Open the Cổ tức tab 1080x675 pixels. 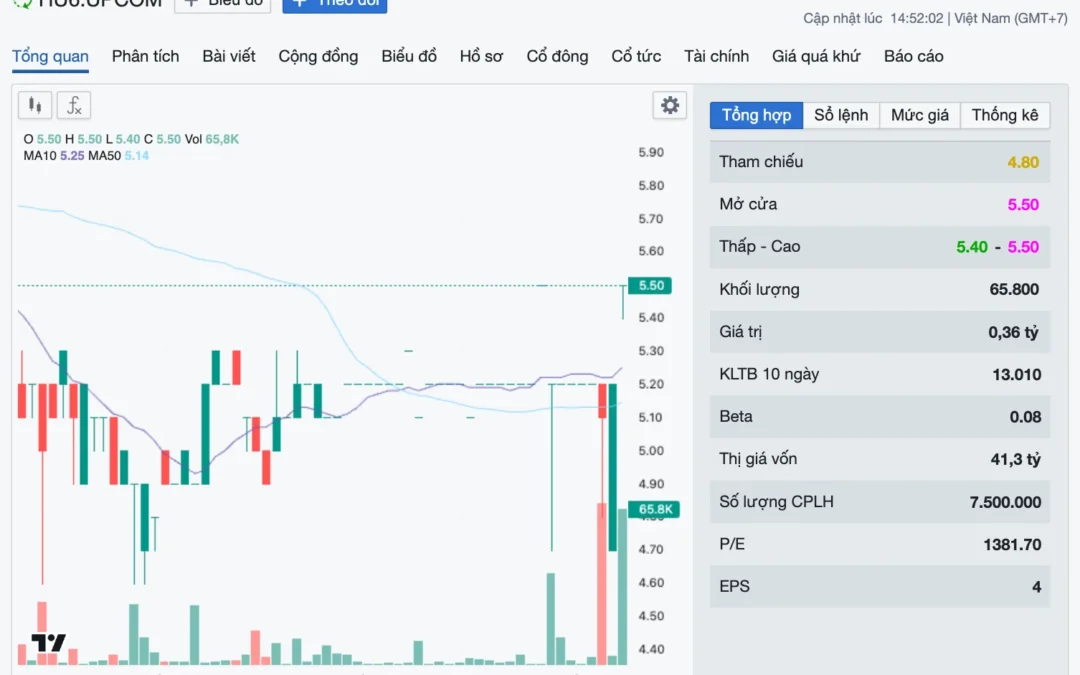(x=636, y=56)
